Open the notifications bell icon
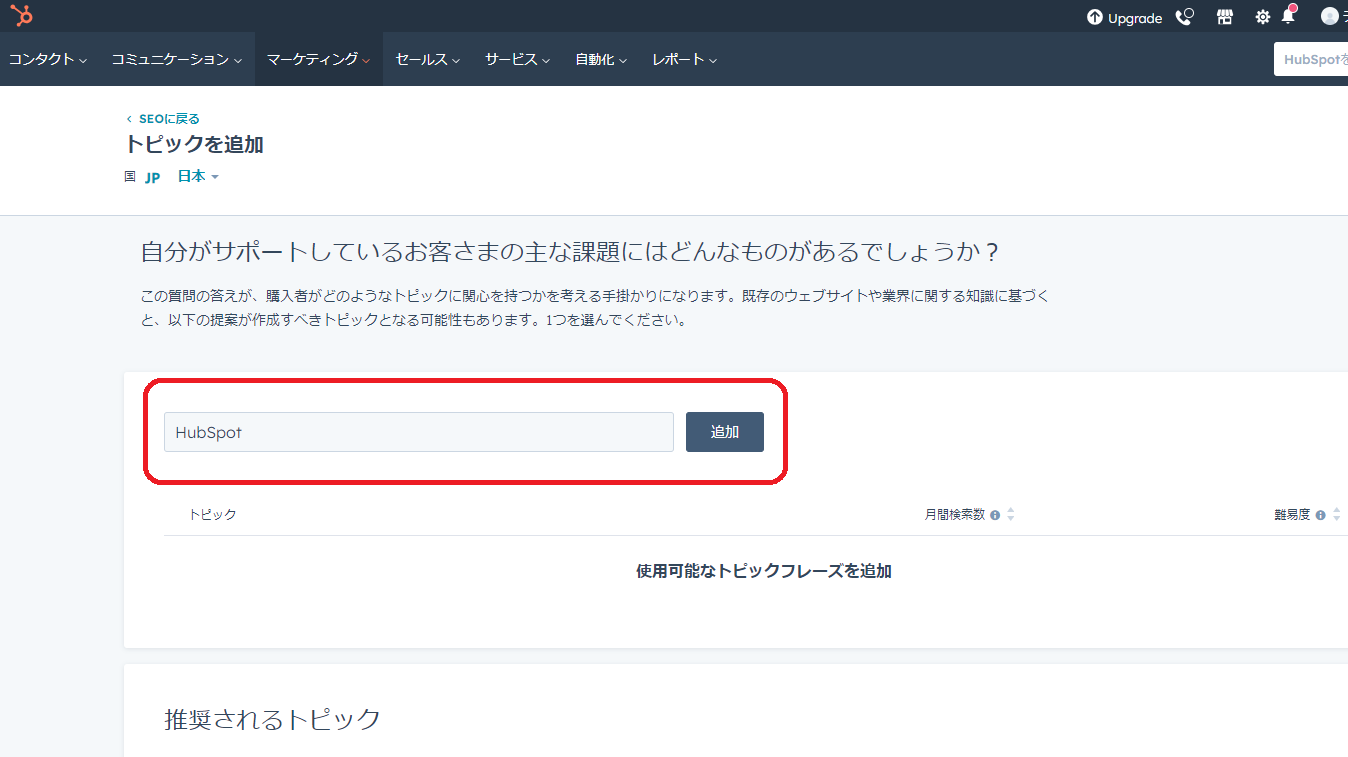Image resolution: width=1348 pixels, height=757 pixels. pos(1289,16)
